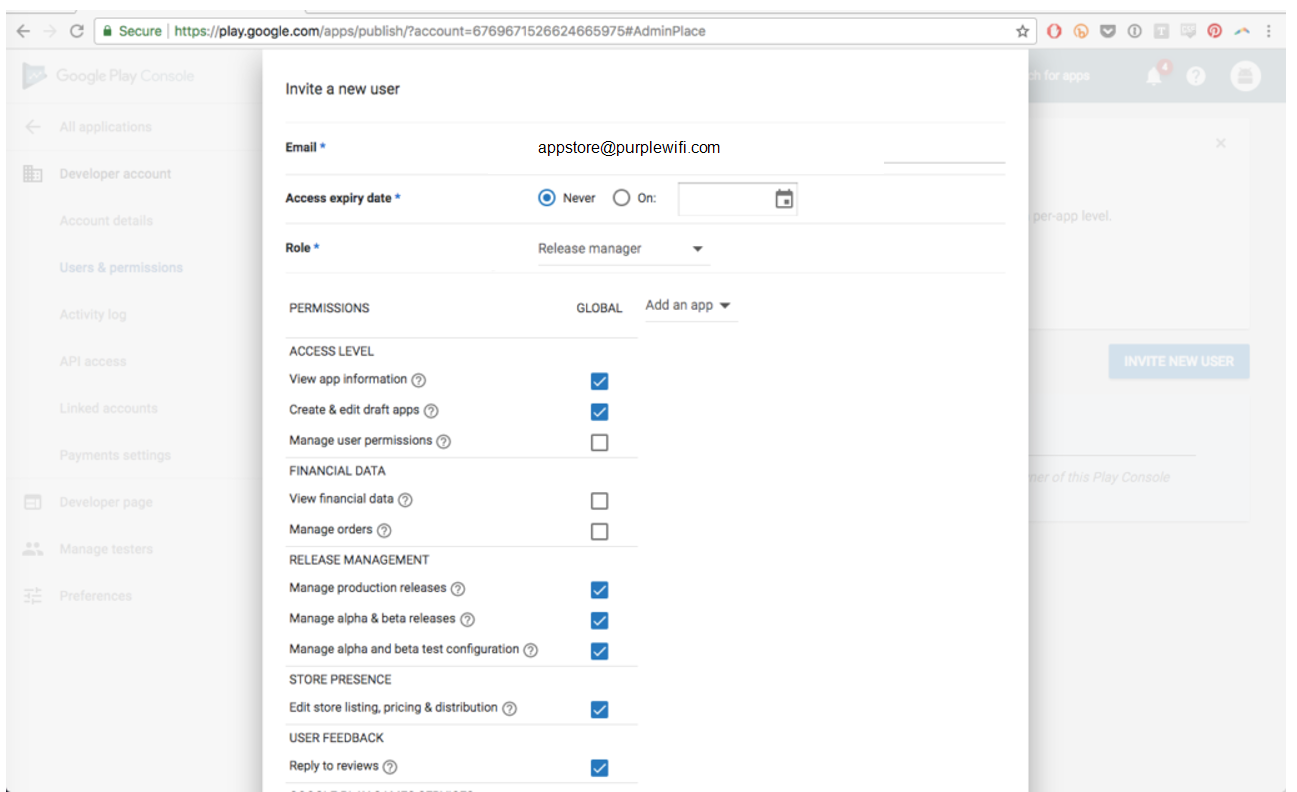Uncheck the Create & edit draft apps checkbox
Image resolution: width=1297 pixels, height=792 pixels.
(x=599, y=412)
